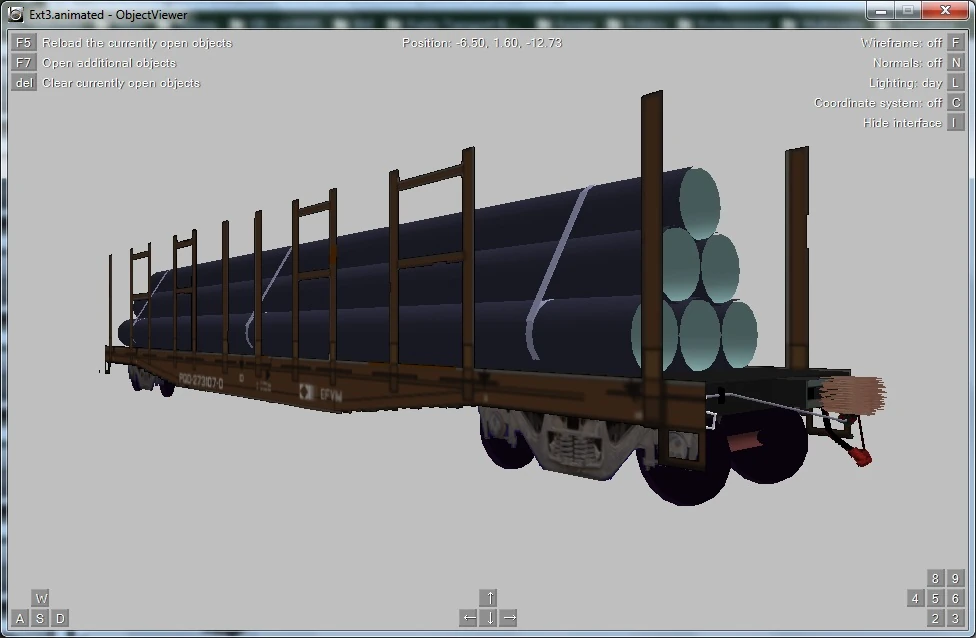This screenshot has height=638, width=976.
Task: Click the right arrow rotation key
Action: pyautogui.click(x=509, y=618)
